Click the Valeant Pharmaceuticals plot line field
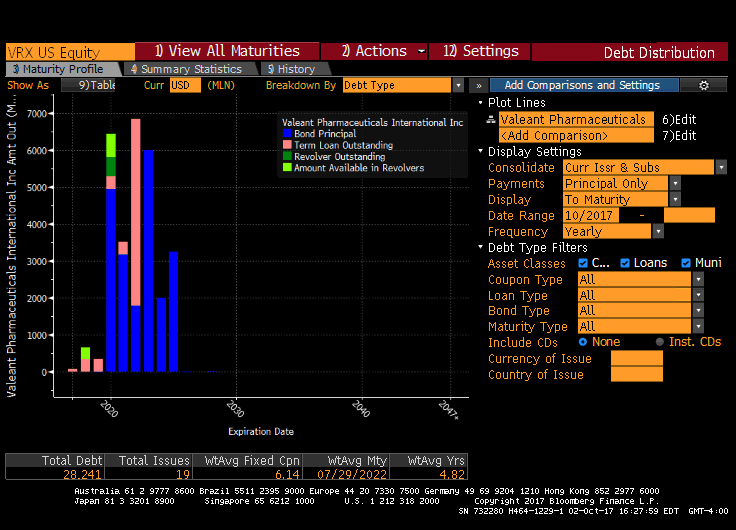This screenshot has height=530, width=736. 576,119
